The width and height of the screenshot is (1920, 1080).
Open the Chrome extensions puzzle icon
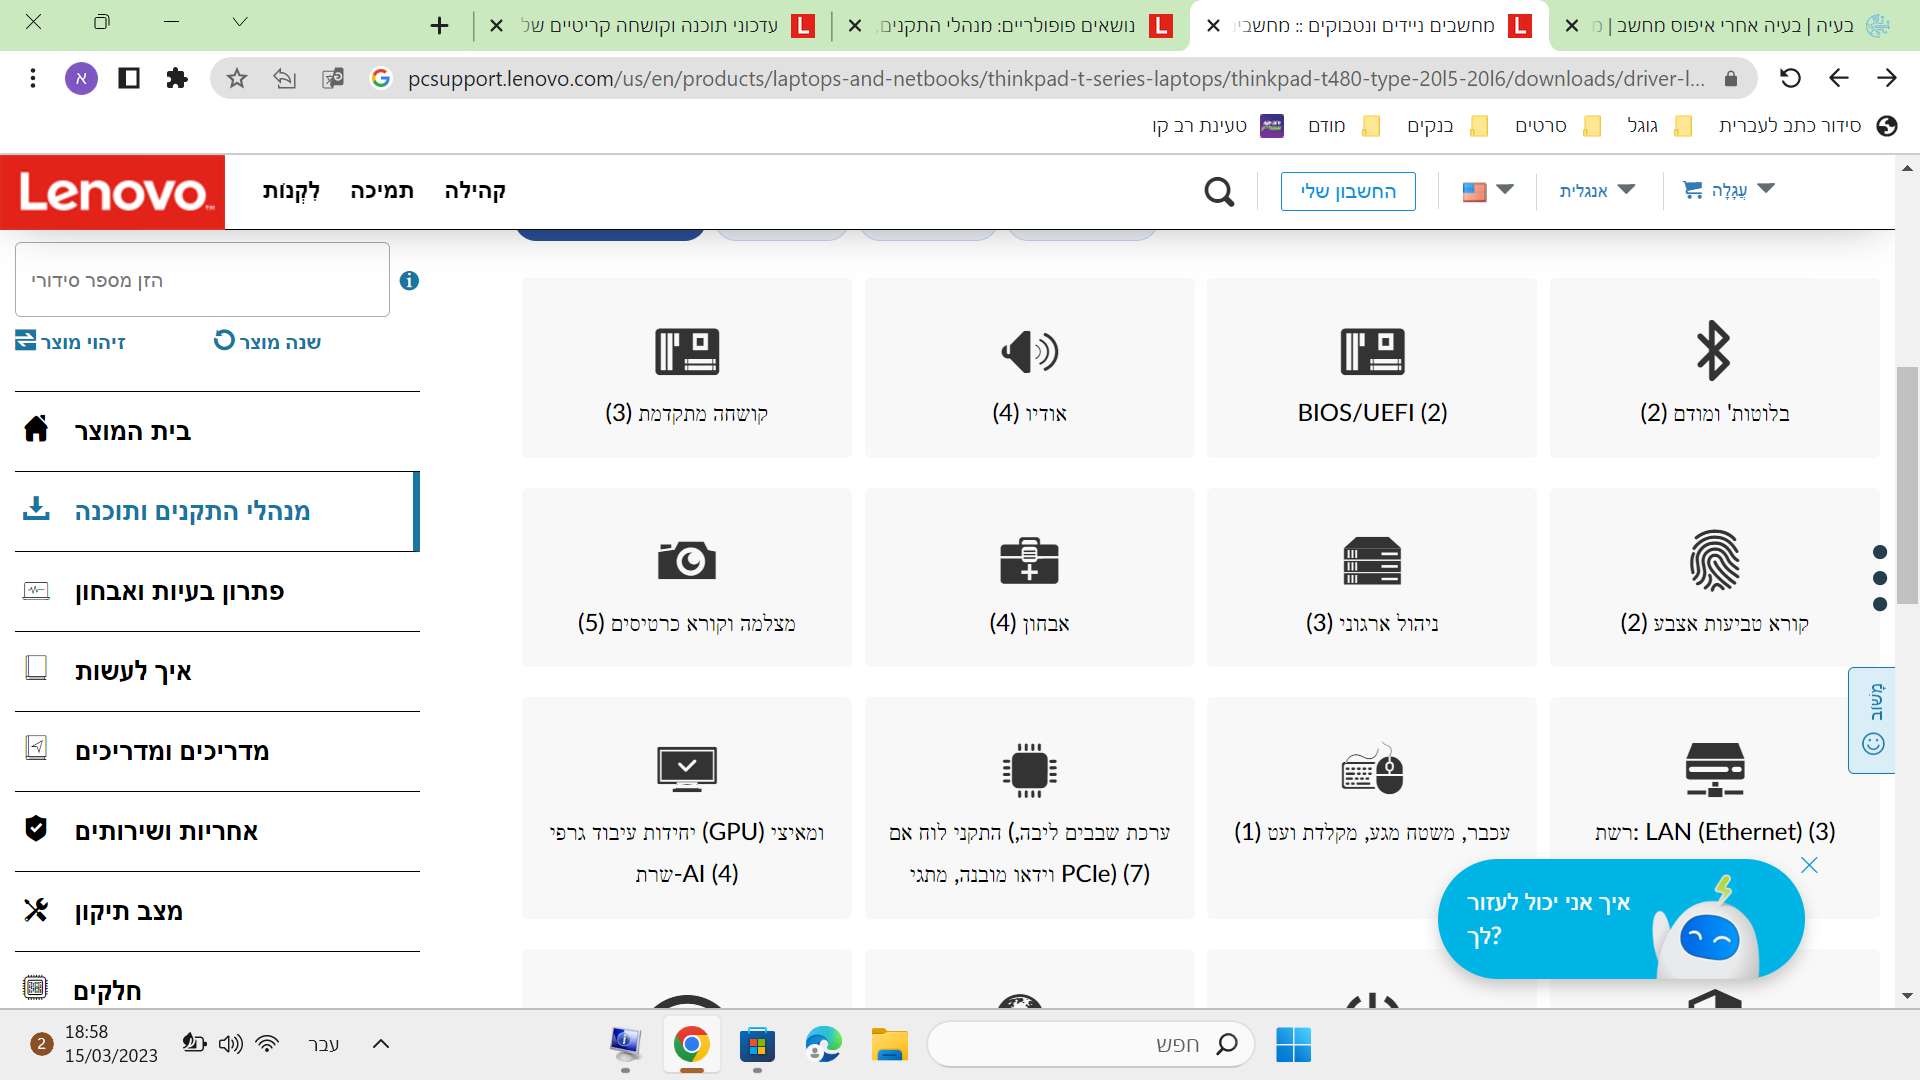click(177, 78)
